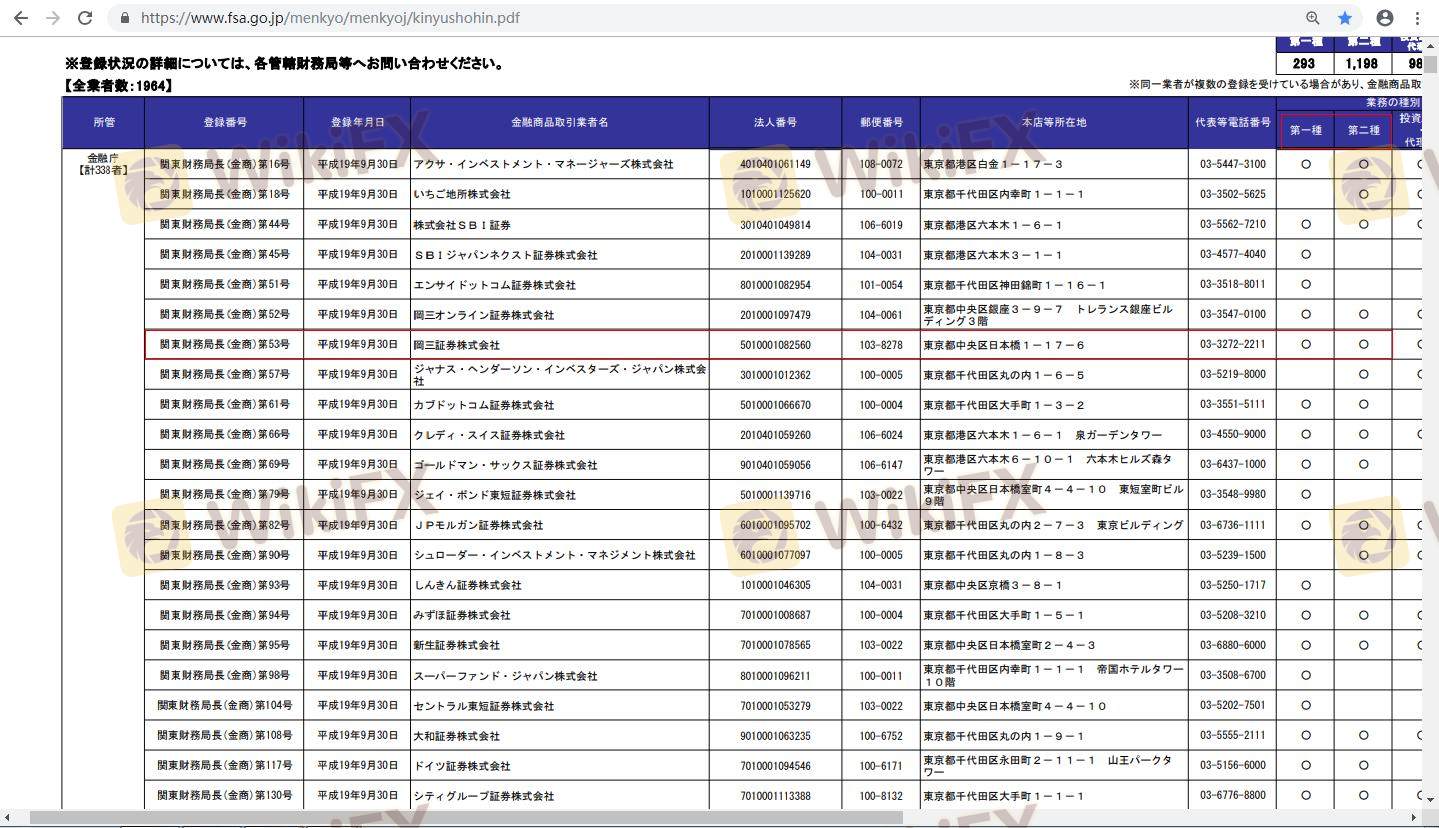Go back to the previous page
This screenshot has width=1439, height=828.
20,18
